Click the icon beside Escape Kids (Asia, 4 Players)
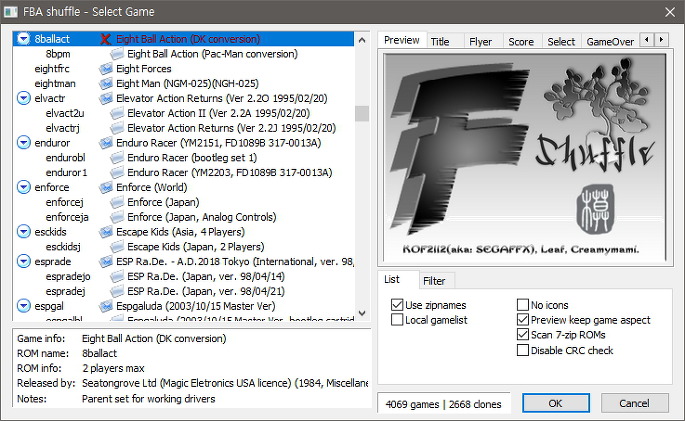The image size is (685, 421). point(106,231)
